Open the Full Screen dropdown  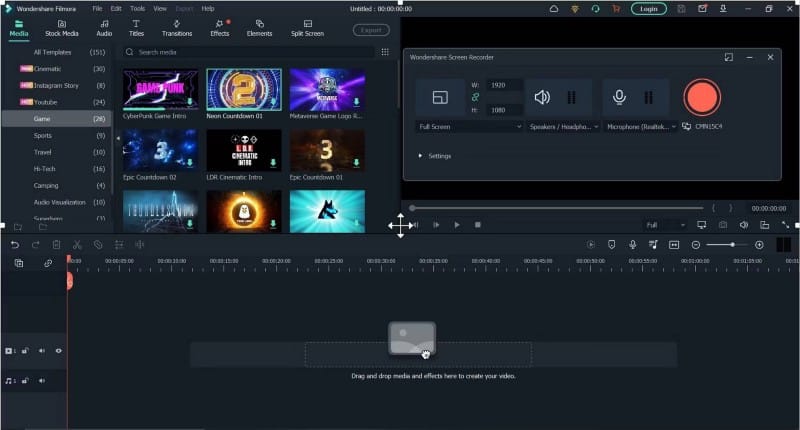pos(469,127)
